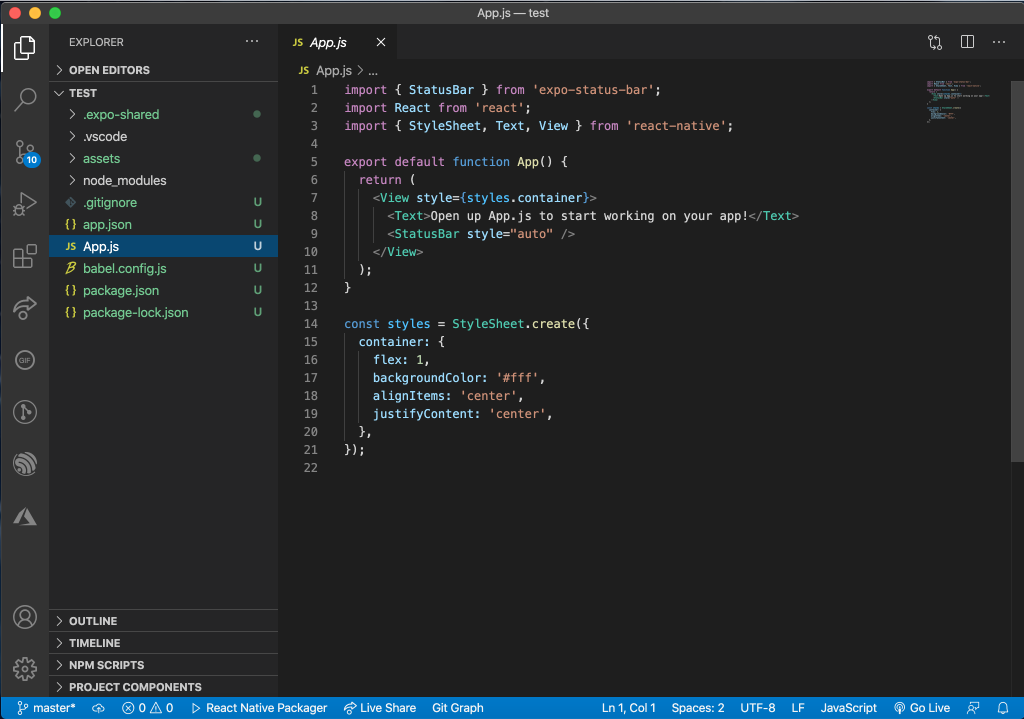This screenshot has width=1024, height=719.
Task: Open the Azure view icon
Action: coord(25,517)
